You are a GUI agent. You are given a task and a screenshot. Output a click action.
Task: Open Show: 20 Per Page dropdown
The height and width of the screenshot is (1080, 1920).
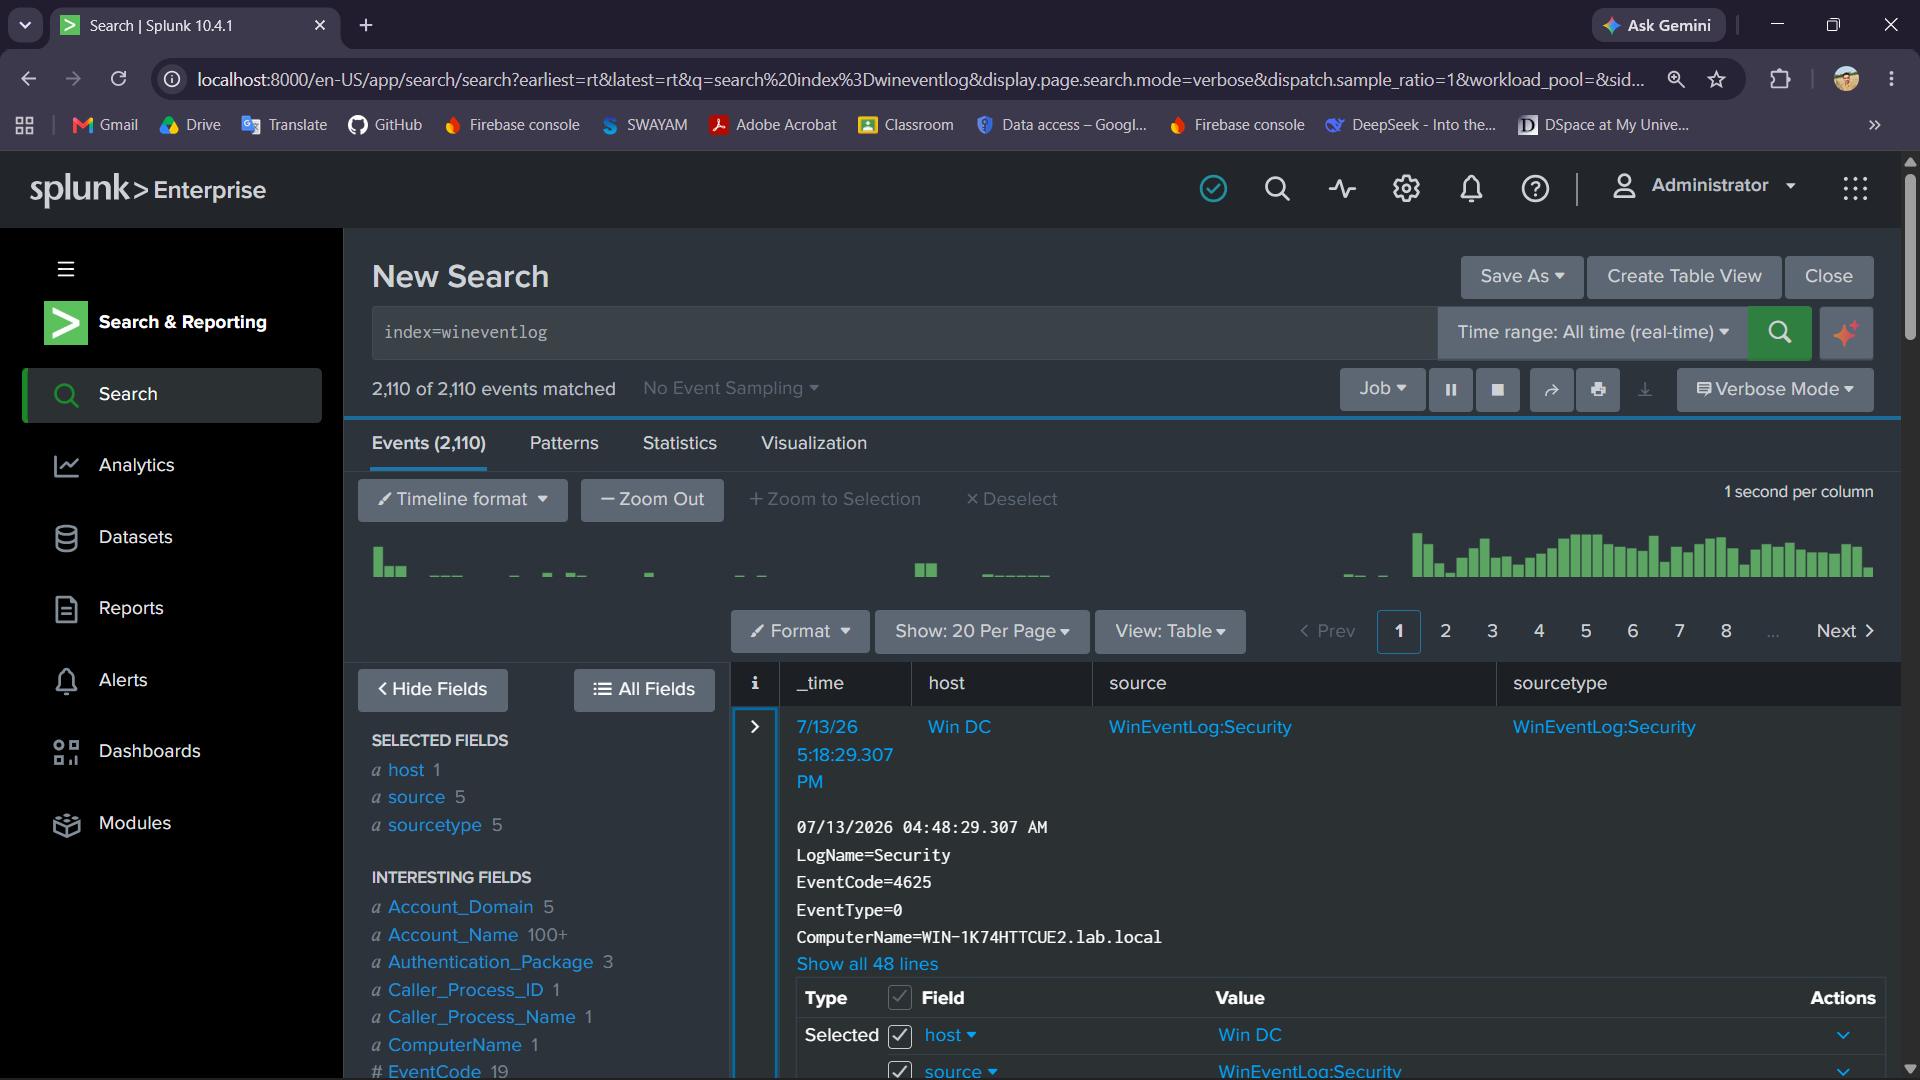[x=982, y=631]
